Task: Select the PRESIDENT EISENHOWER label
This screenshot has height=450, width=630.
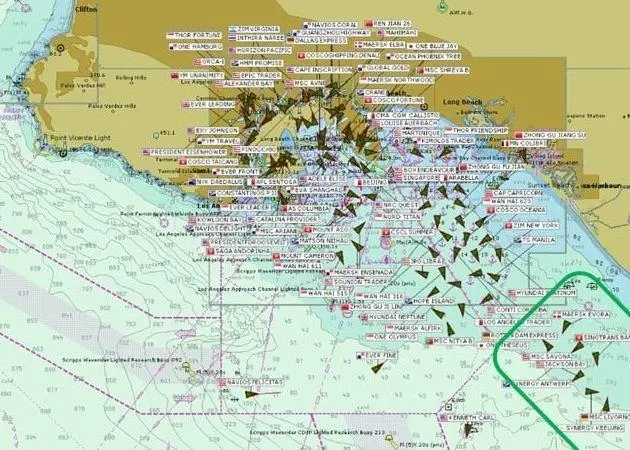Action: coord(184,152)
